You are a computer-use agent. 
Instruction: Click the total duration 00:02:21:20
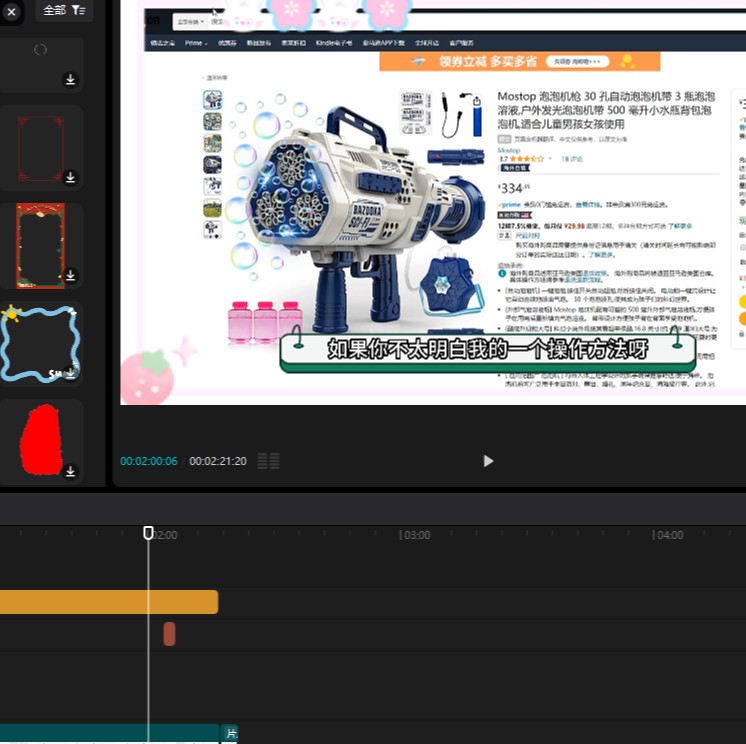point(218,461)
